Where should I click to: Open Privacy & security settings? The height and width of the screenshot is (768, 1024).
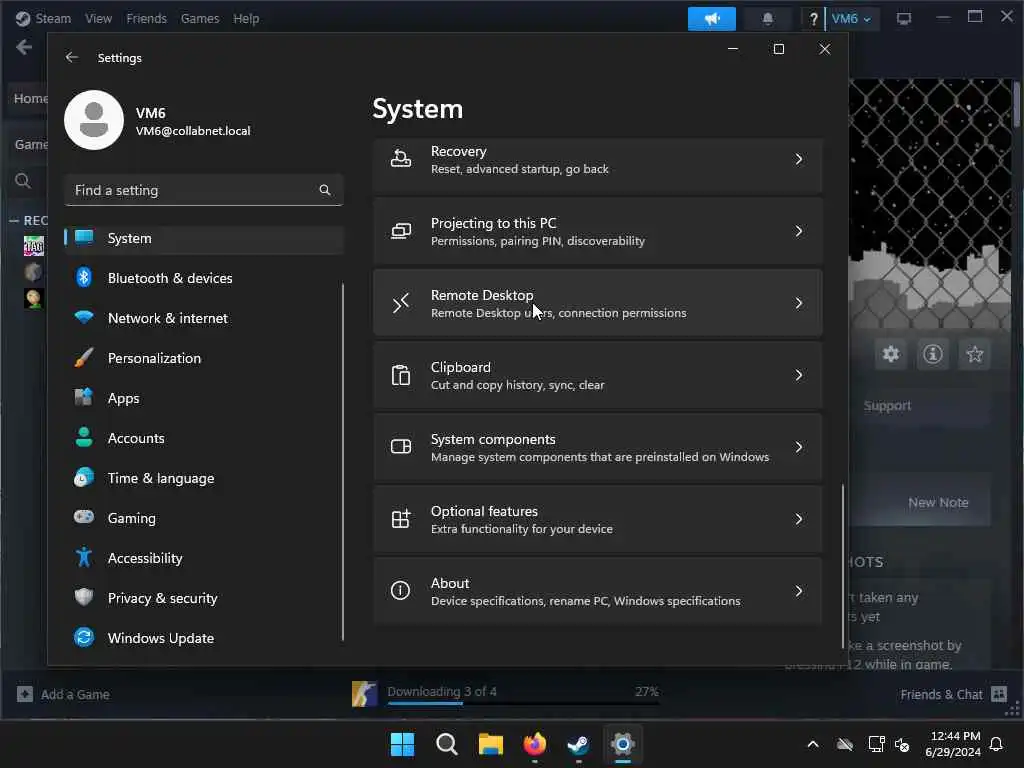[x=204, y=598]
